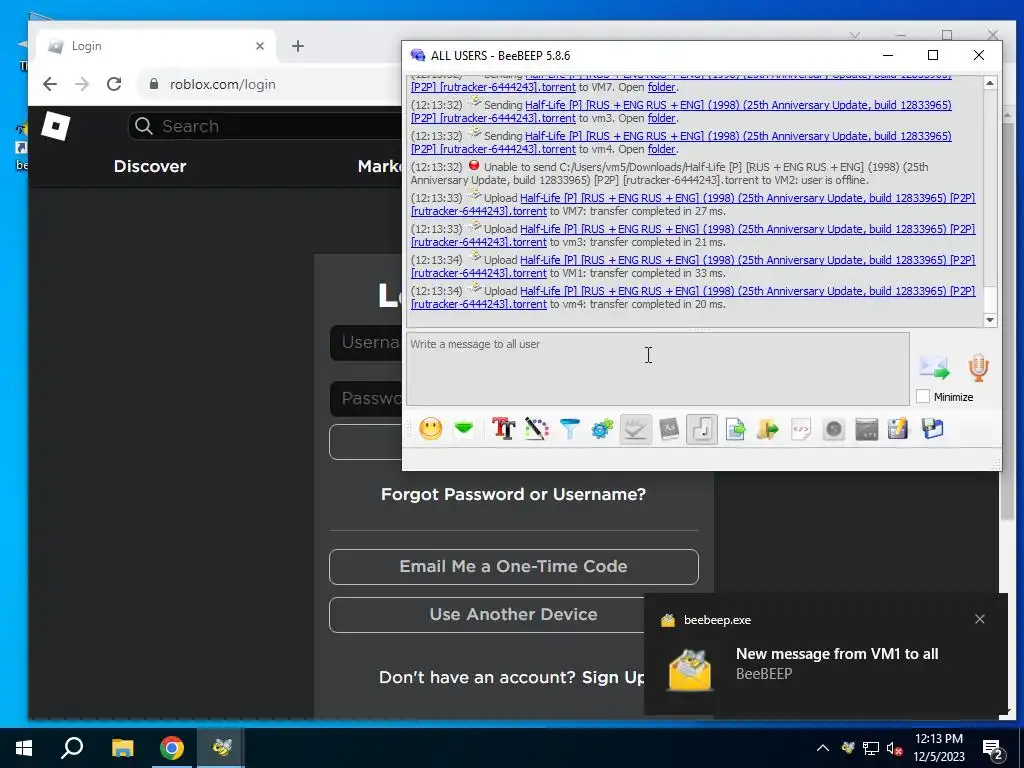Reload the Roblox login page
Image resolution: width=1024 pixels, height=768 pixels.
114,84
